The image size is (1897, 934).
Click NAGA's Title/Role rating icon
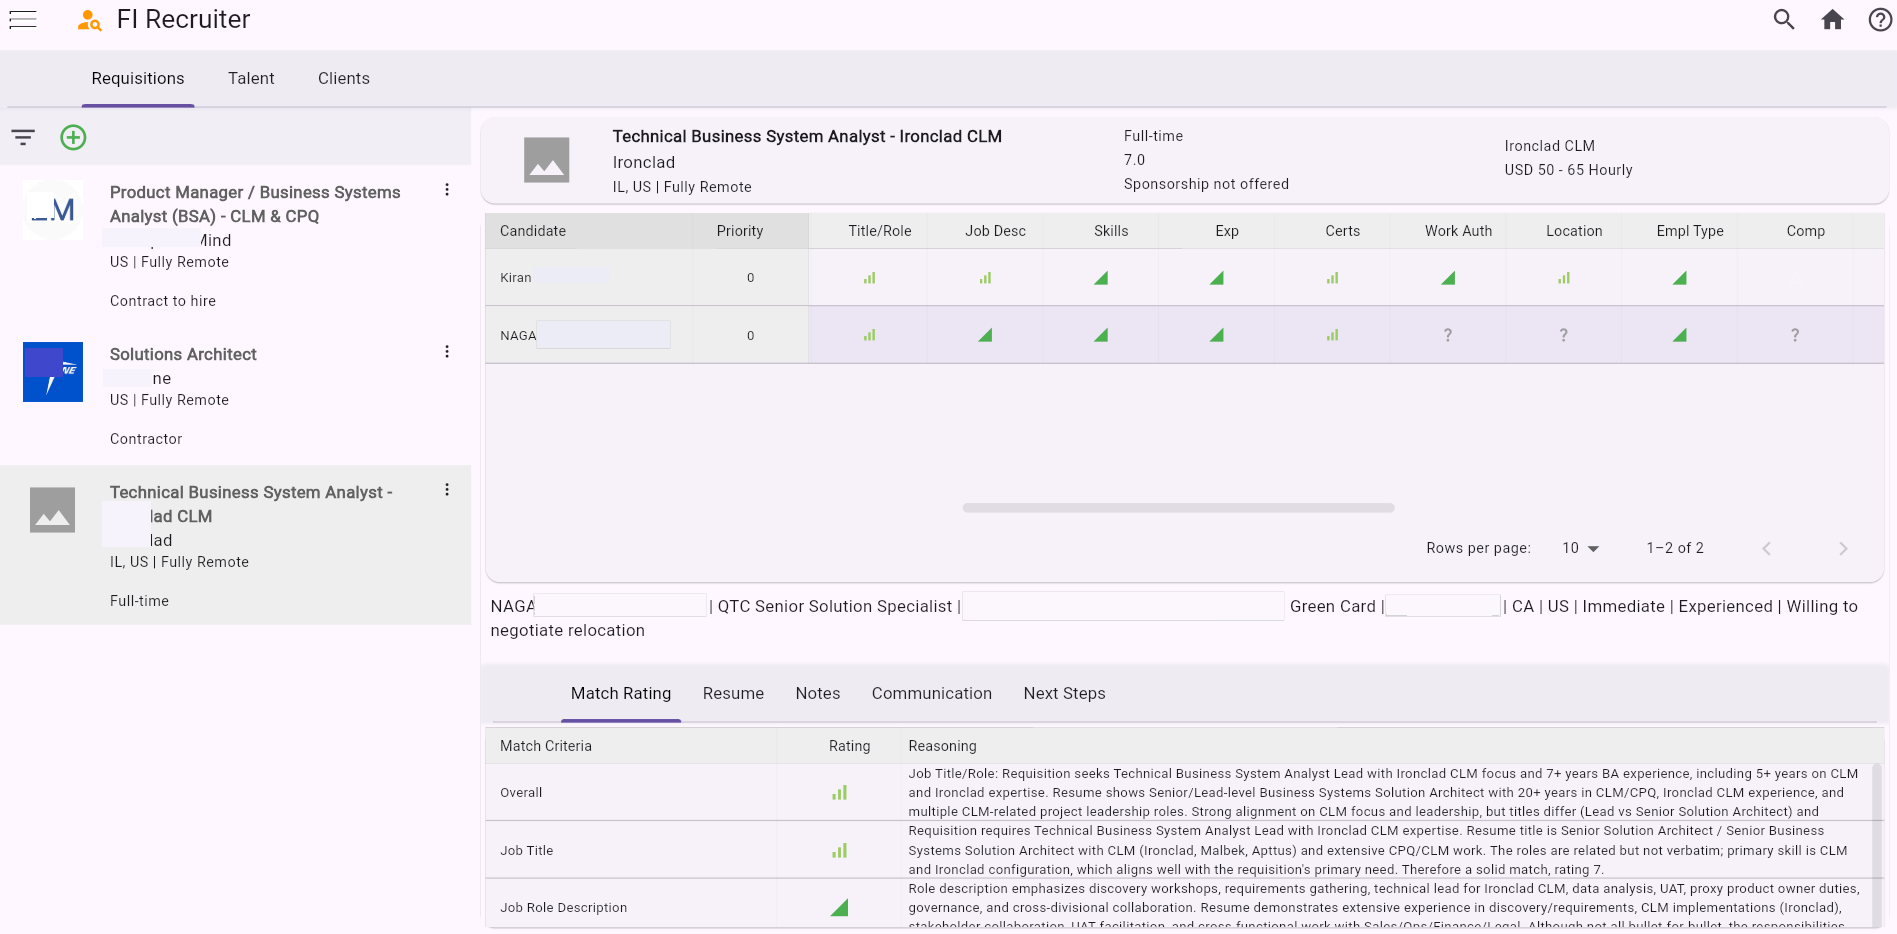[869, 335]
